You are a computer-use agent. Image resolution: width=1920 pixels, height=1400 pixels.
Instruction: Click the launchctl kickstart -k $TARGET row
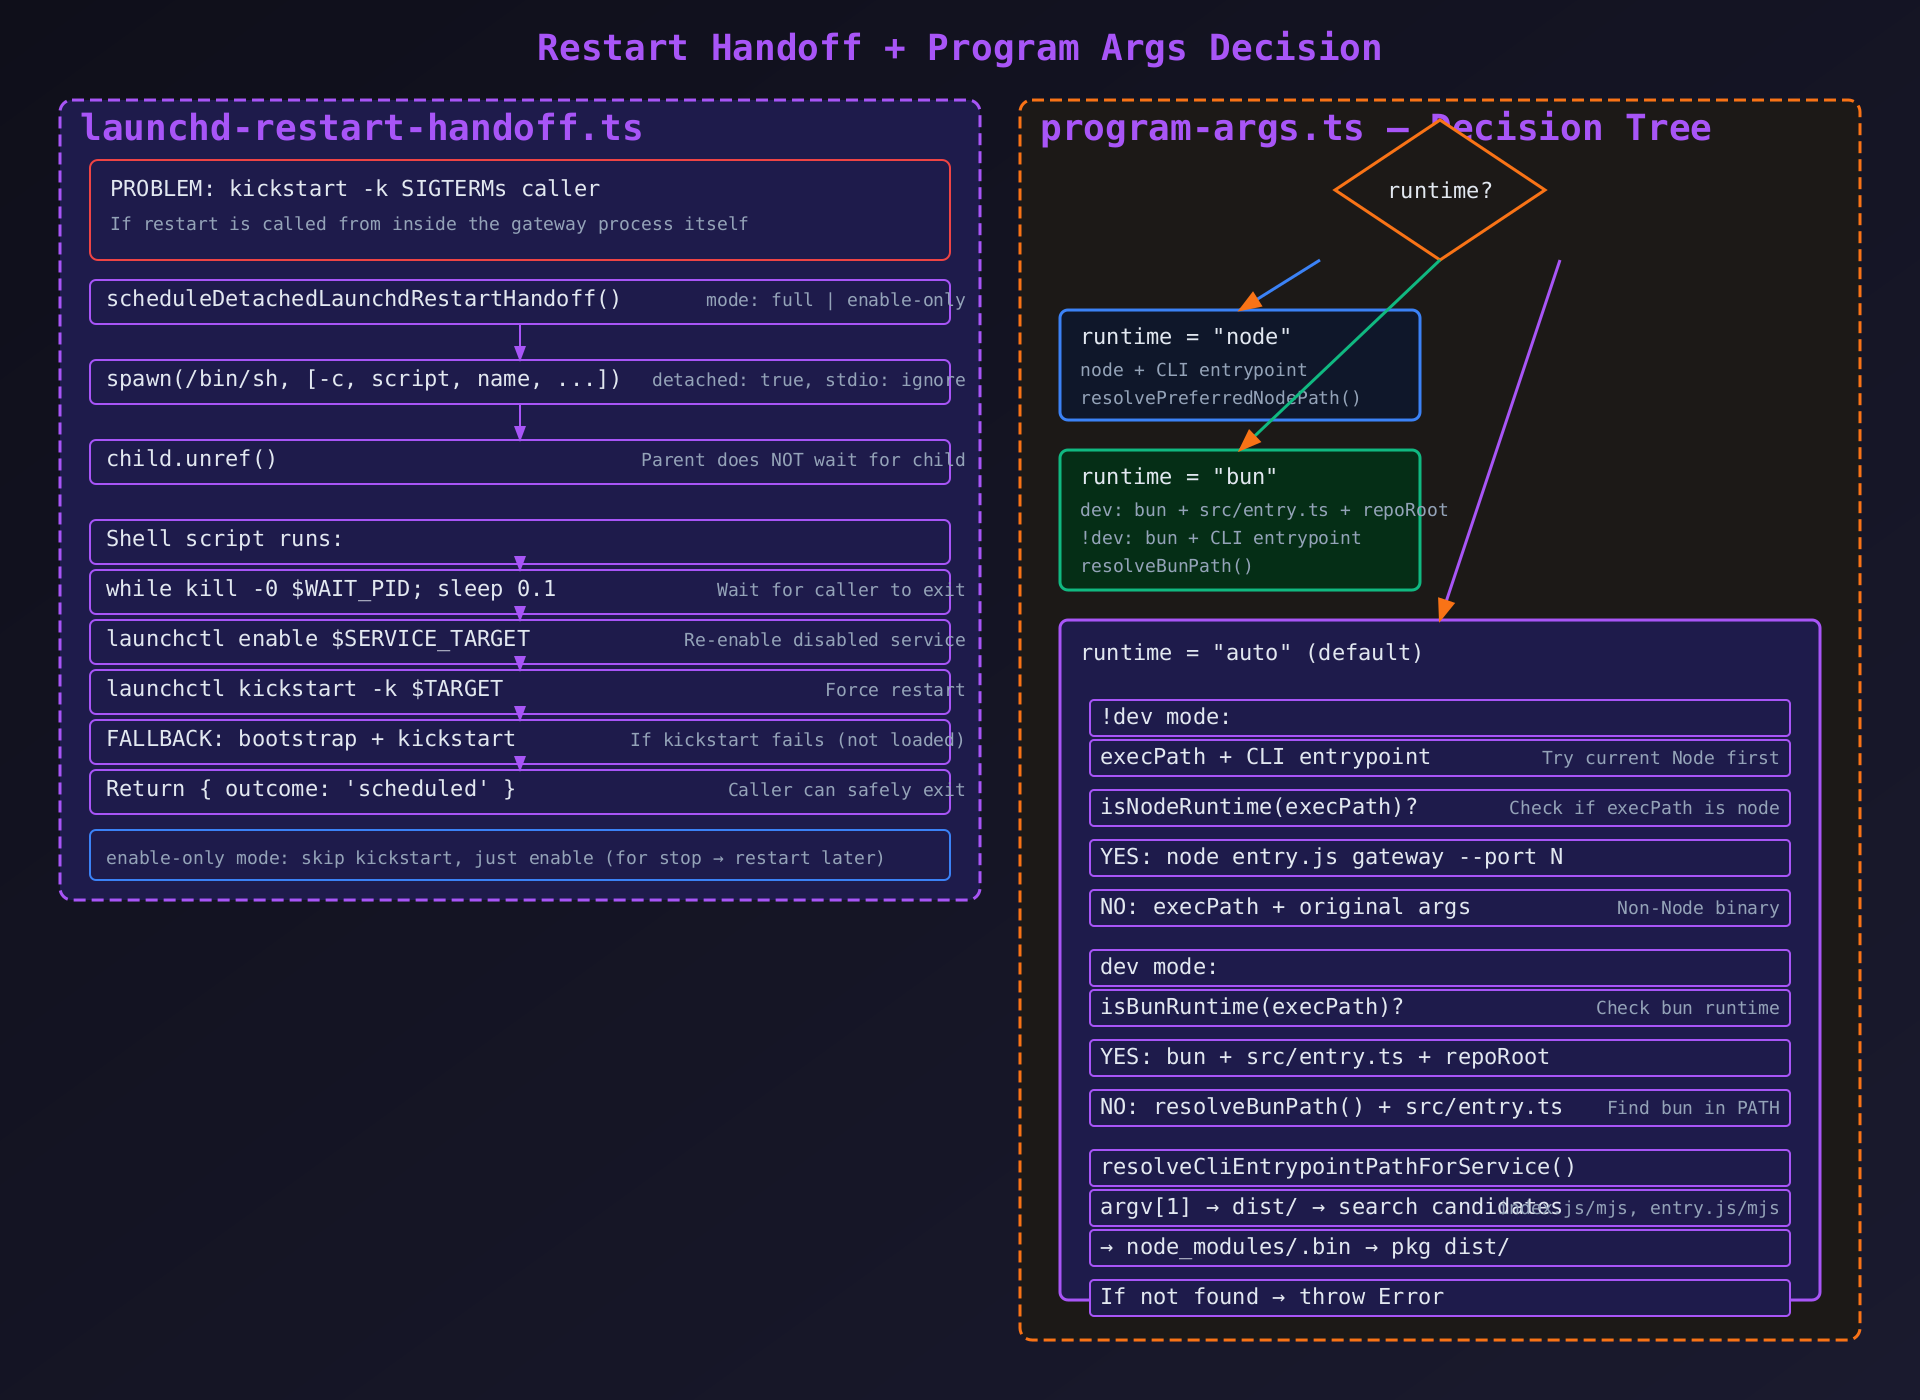coord(519,690)
